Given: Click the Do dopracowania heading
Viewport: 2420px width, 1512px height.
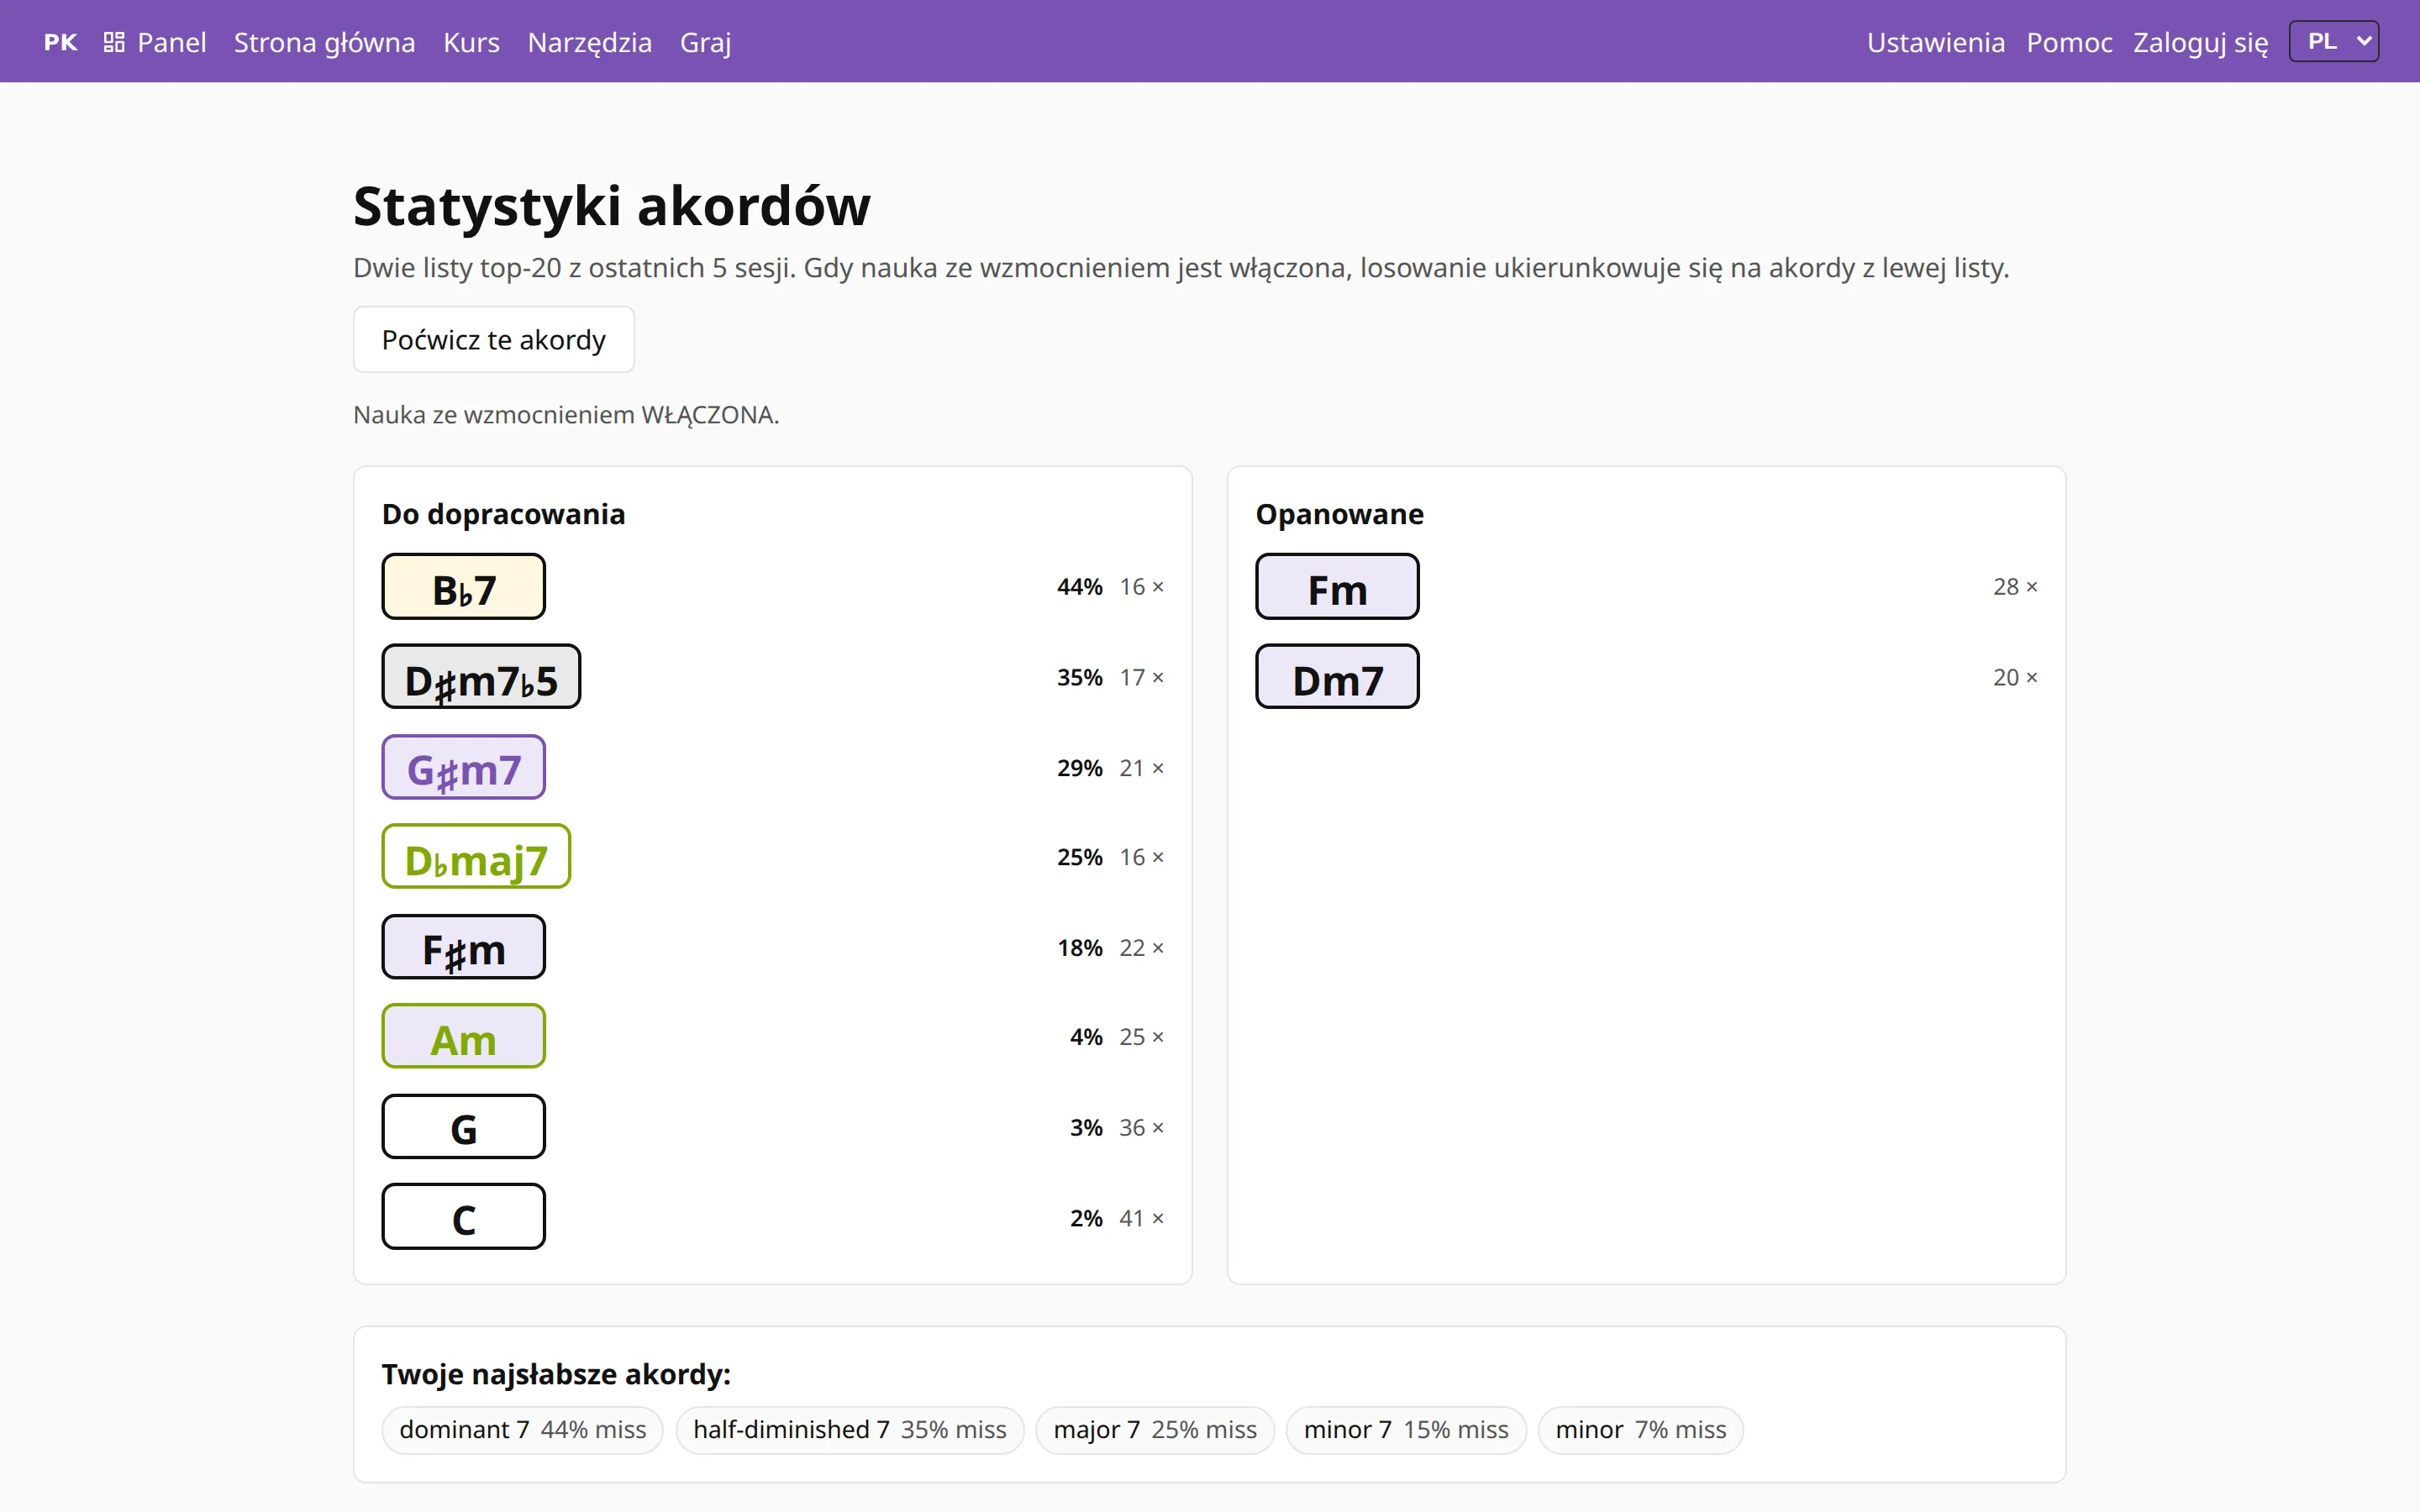Looking at the screenshot, I should click(504, 514).
